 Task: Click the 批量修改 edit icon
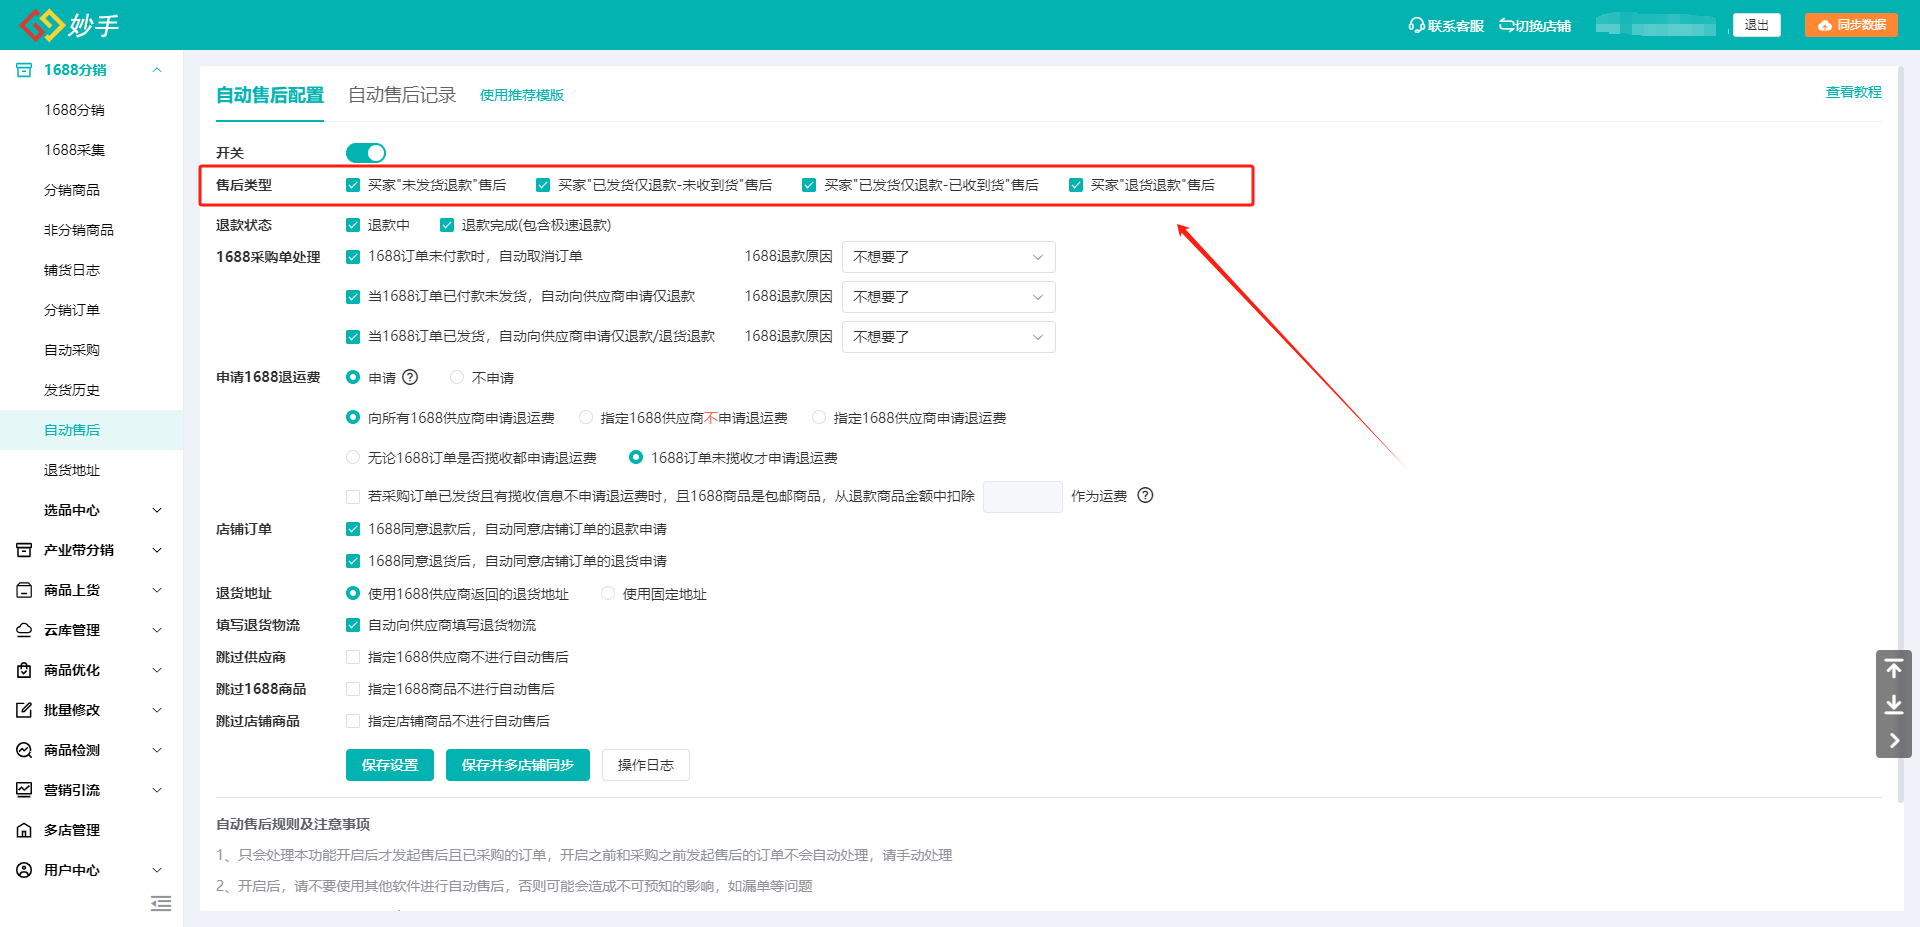[24, 710]
